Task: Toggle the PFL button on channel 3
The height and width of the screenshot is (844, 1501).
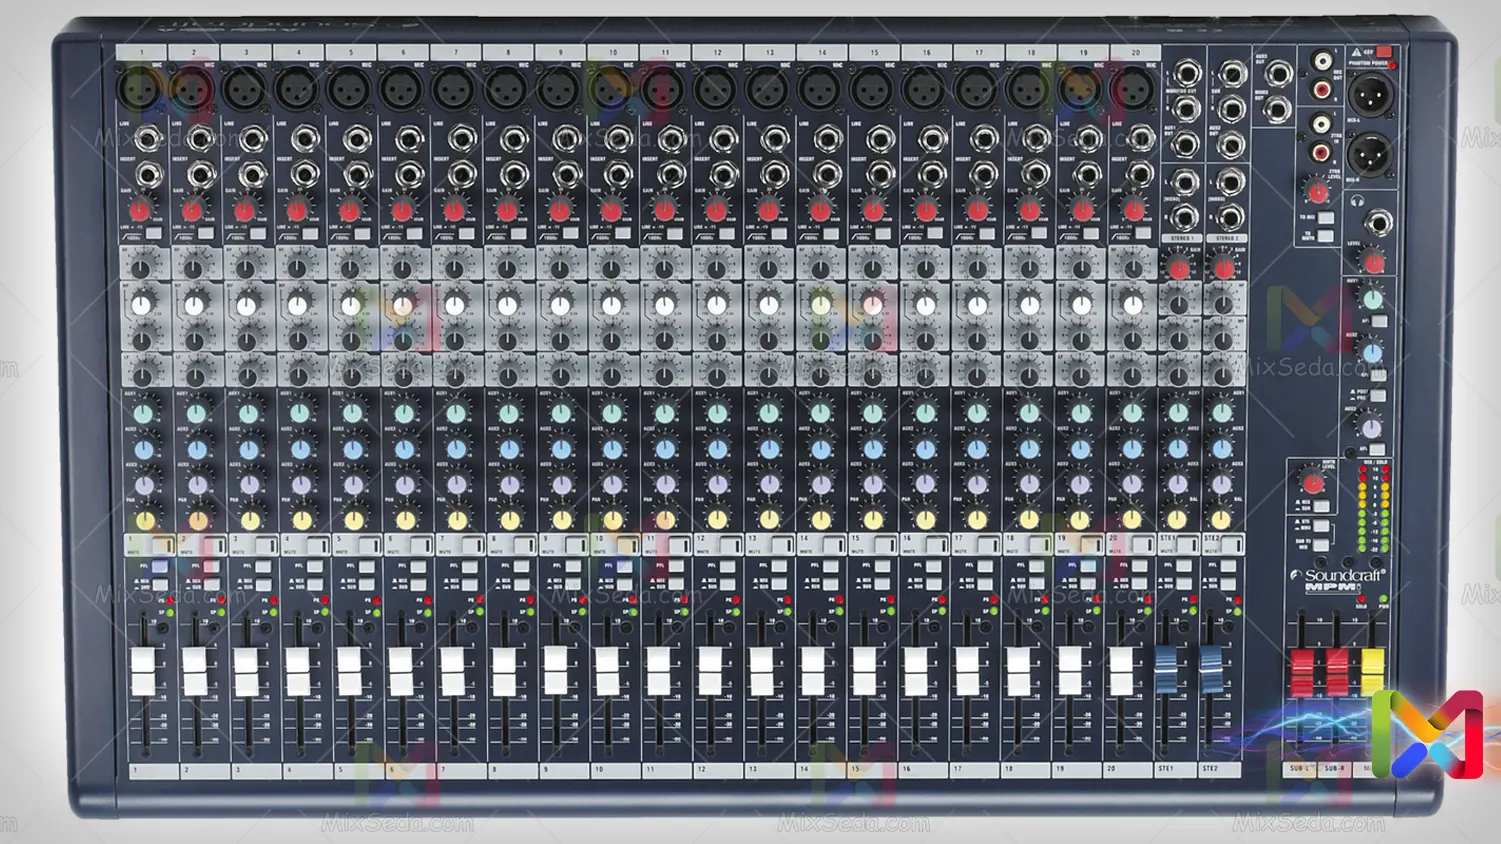Action: point(263,567)
